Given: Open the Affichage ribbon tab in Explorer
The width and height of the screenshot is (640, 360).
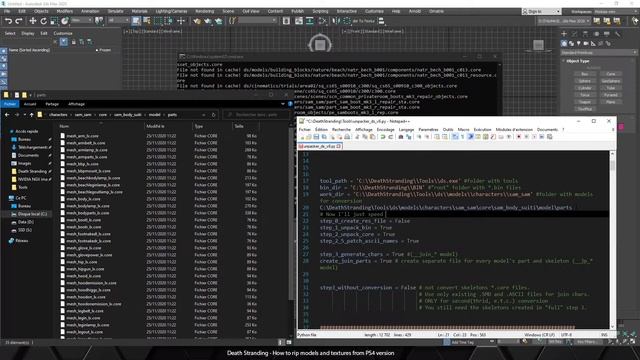Looking at the screenshot, I should (x=76, y=104).
